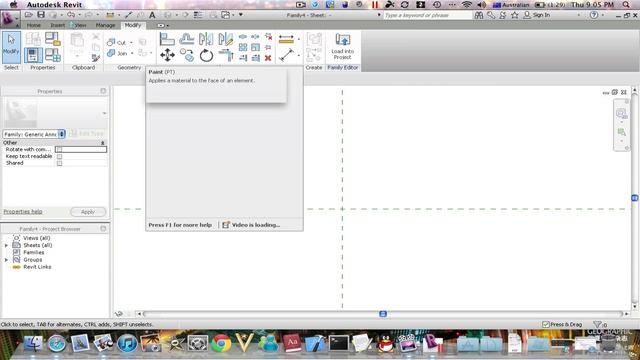Click the horizontal scrollbar thumb

(x=383, y=314)
